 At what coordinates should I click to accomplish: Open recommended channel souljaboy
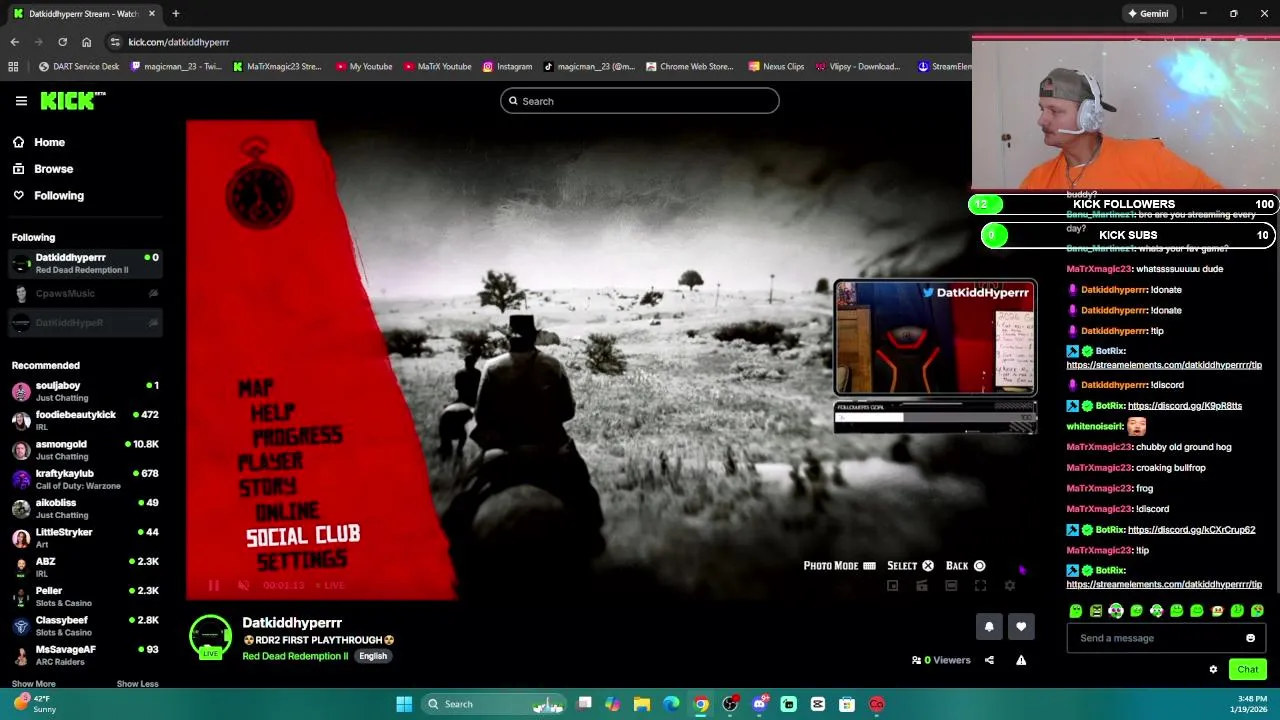[x=85, y=391]
